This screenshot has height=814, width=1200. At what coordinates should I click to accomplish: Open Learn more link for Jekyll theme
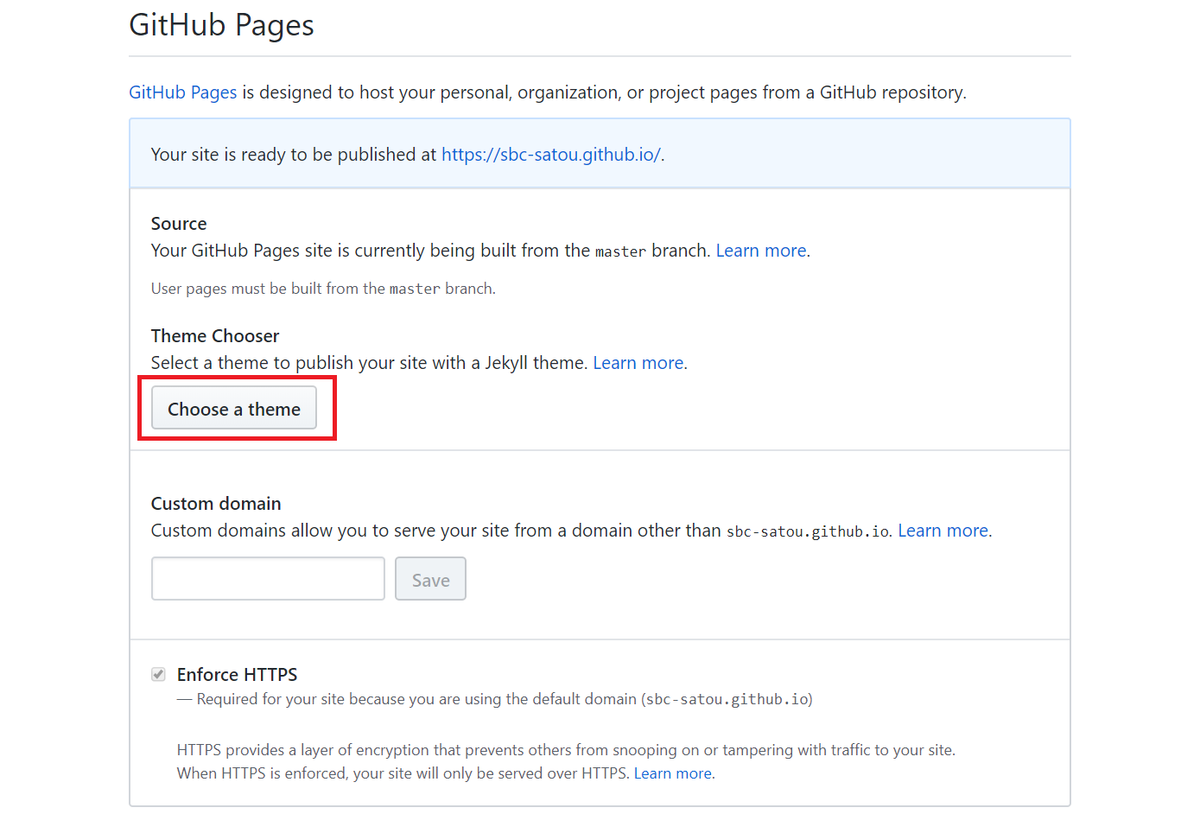(639, 362)
